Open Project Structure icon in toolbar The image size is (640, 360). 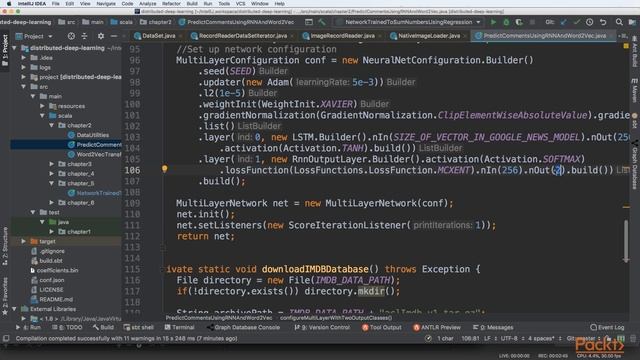(632, 22)
